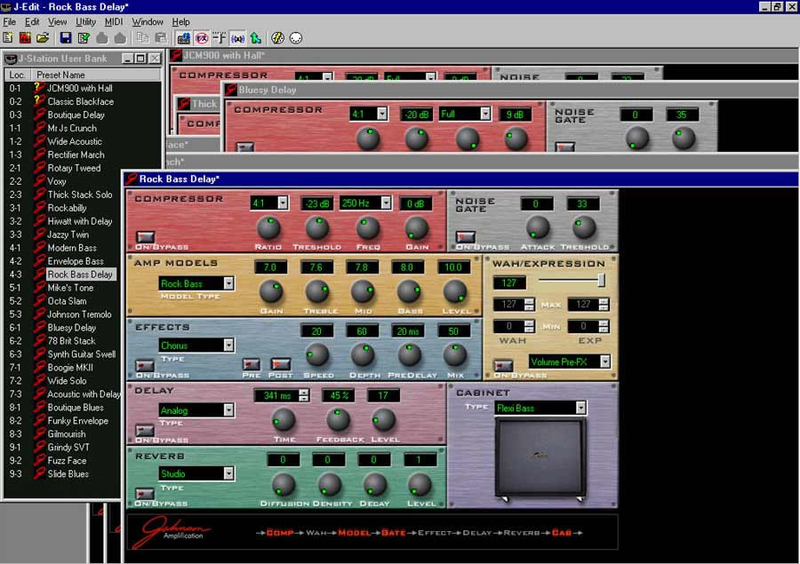Click the first greyed-out bucket toolbar icon
The image size is (800, 564).
coord(102,38)
